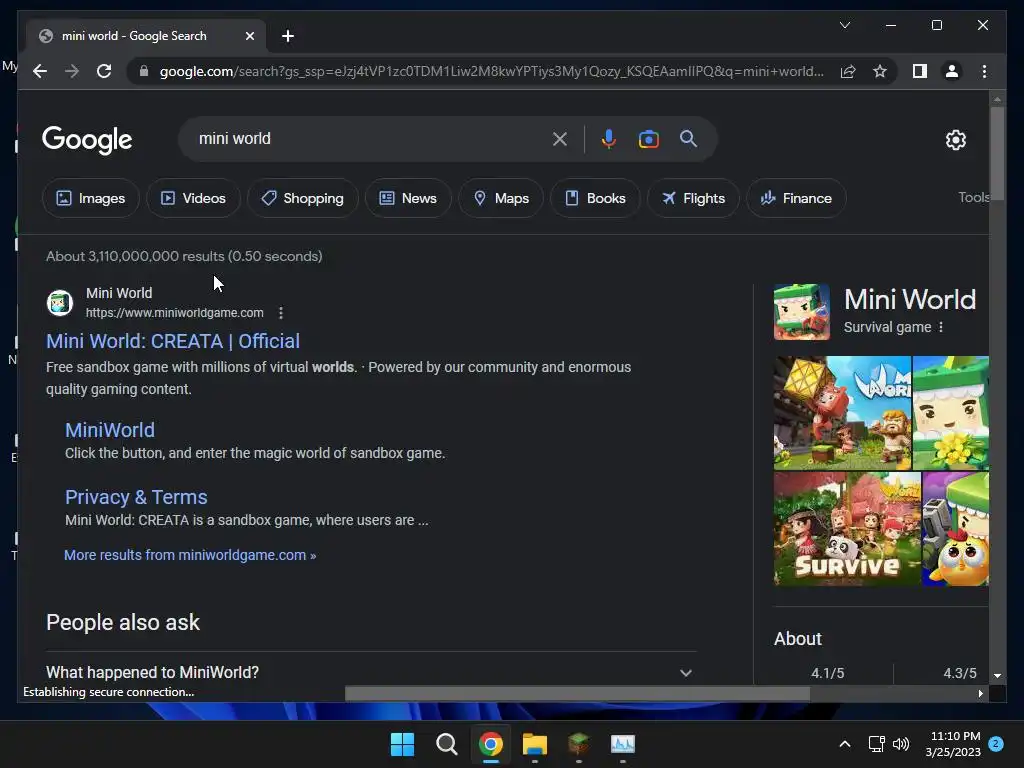Open the MiniWorld sitelink
The height and width of the screenshot is (768, 1024).
[110, 430]
